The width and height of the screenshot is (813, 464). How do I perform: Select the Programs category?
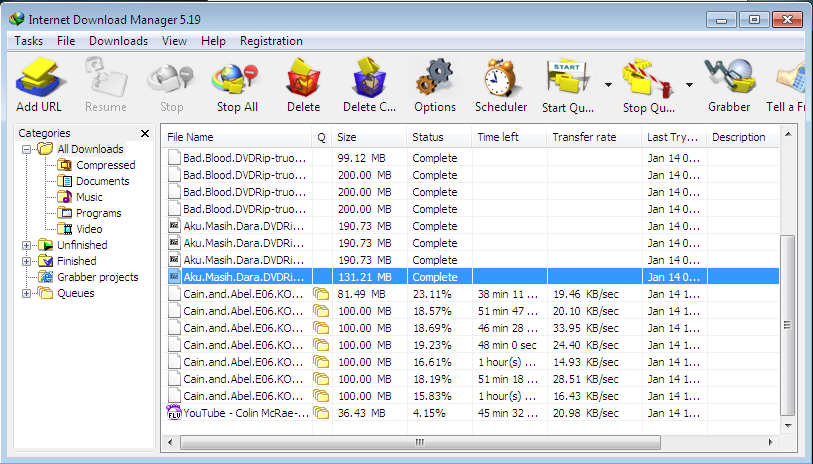(x=98, y=213)
